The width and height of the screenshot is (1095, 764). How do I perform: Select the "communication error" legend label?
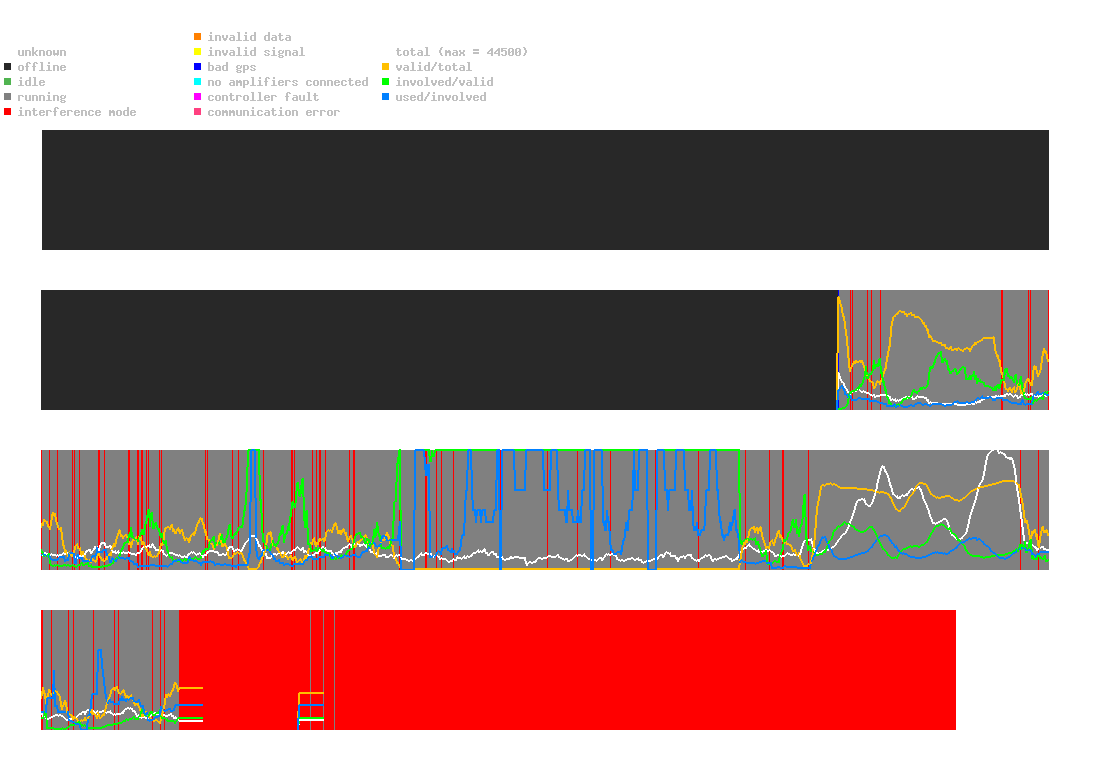(x=274, y=112)
